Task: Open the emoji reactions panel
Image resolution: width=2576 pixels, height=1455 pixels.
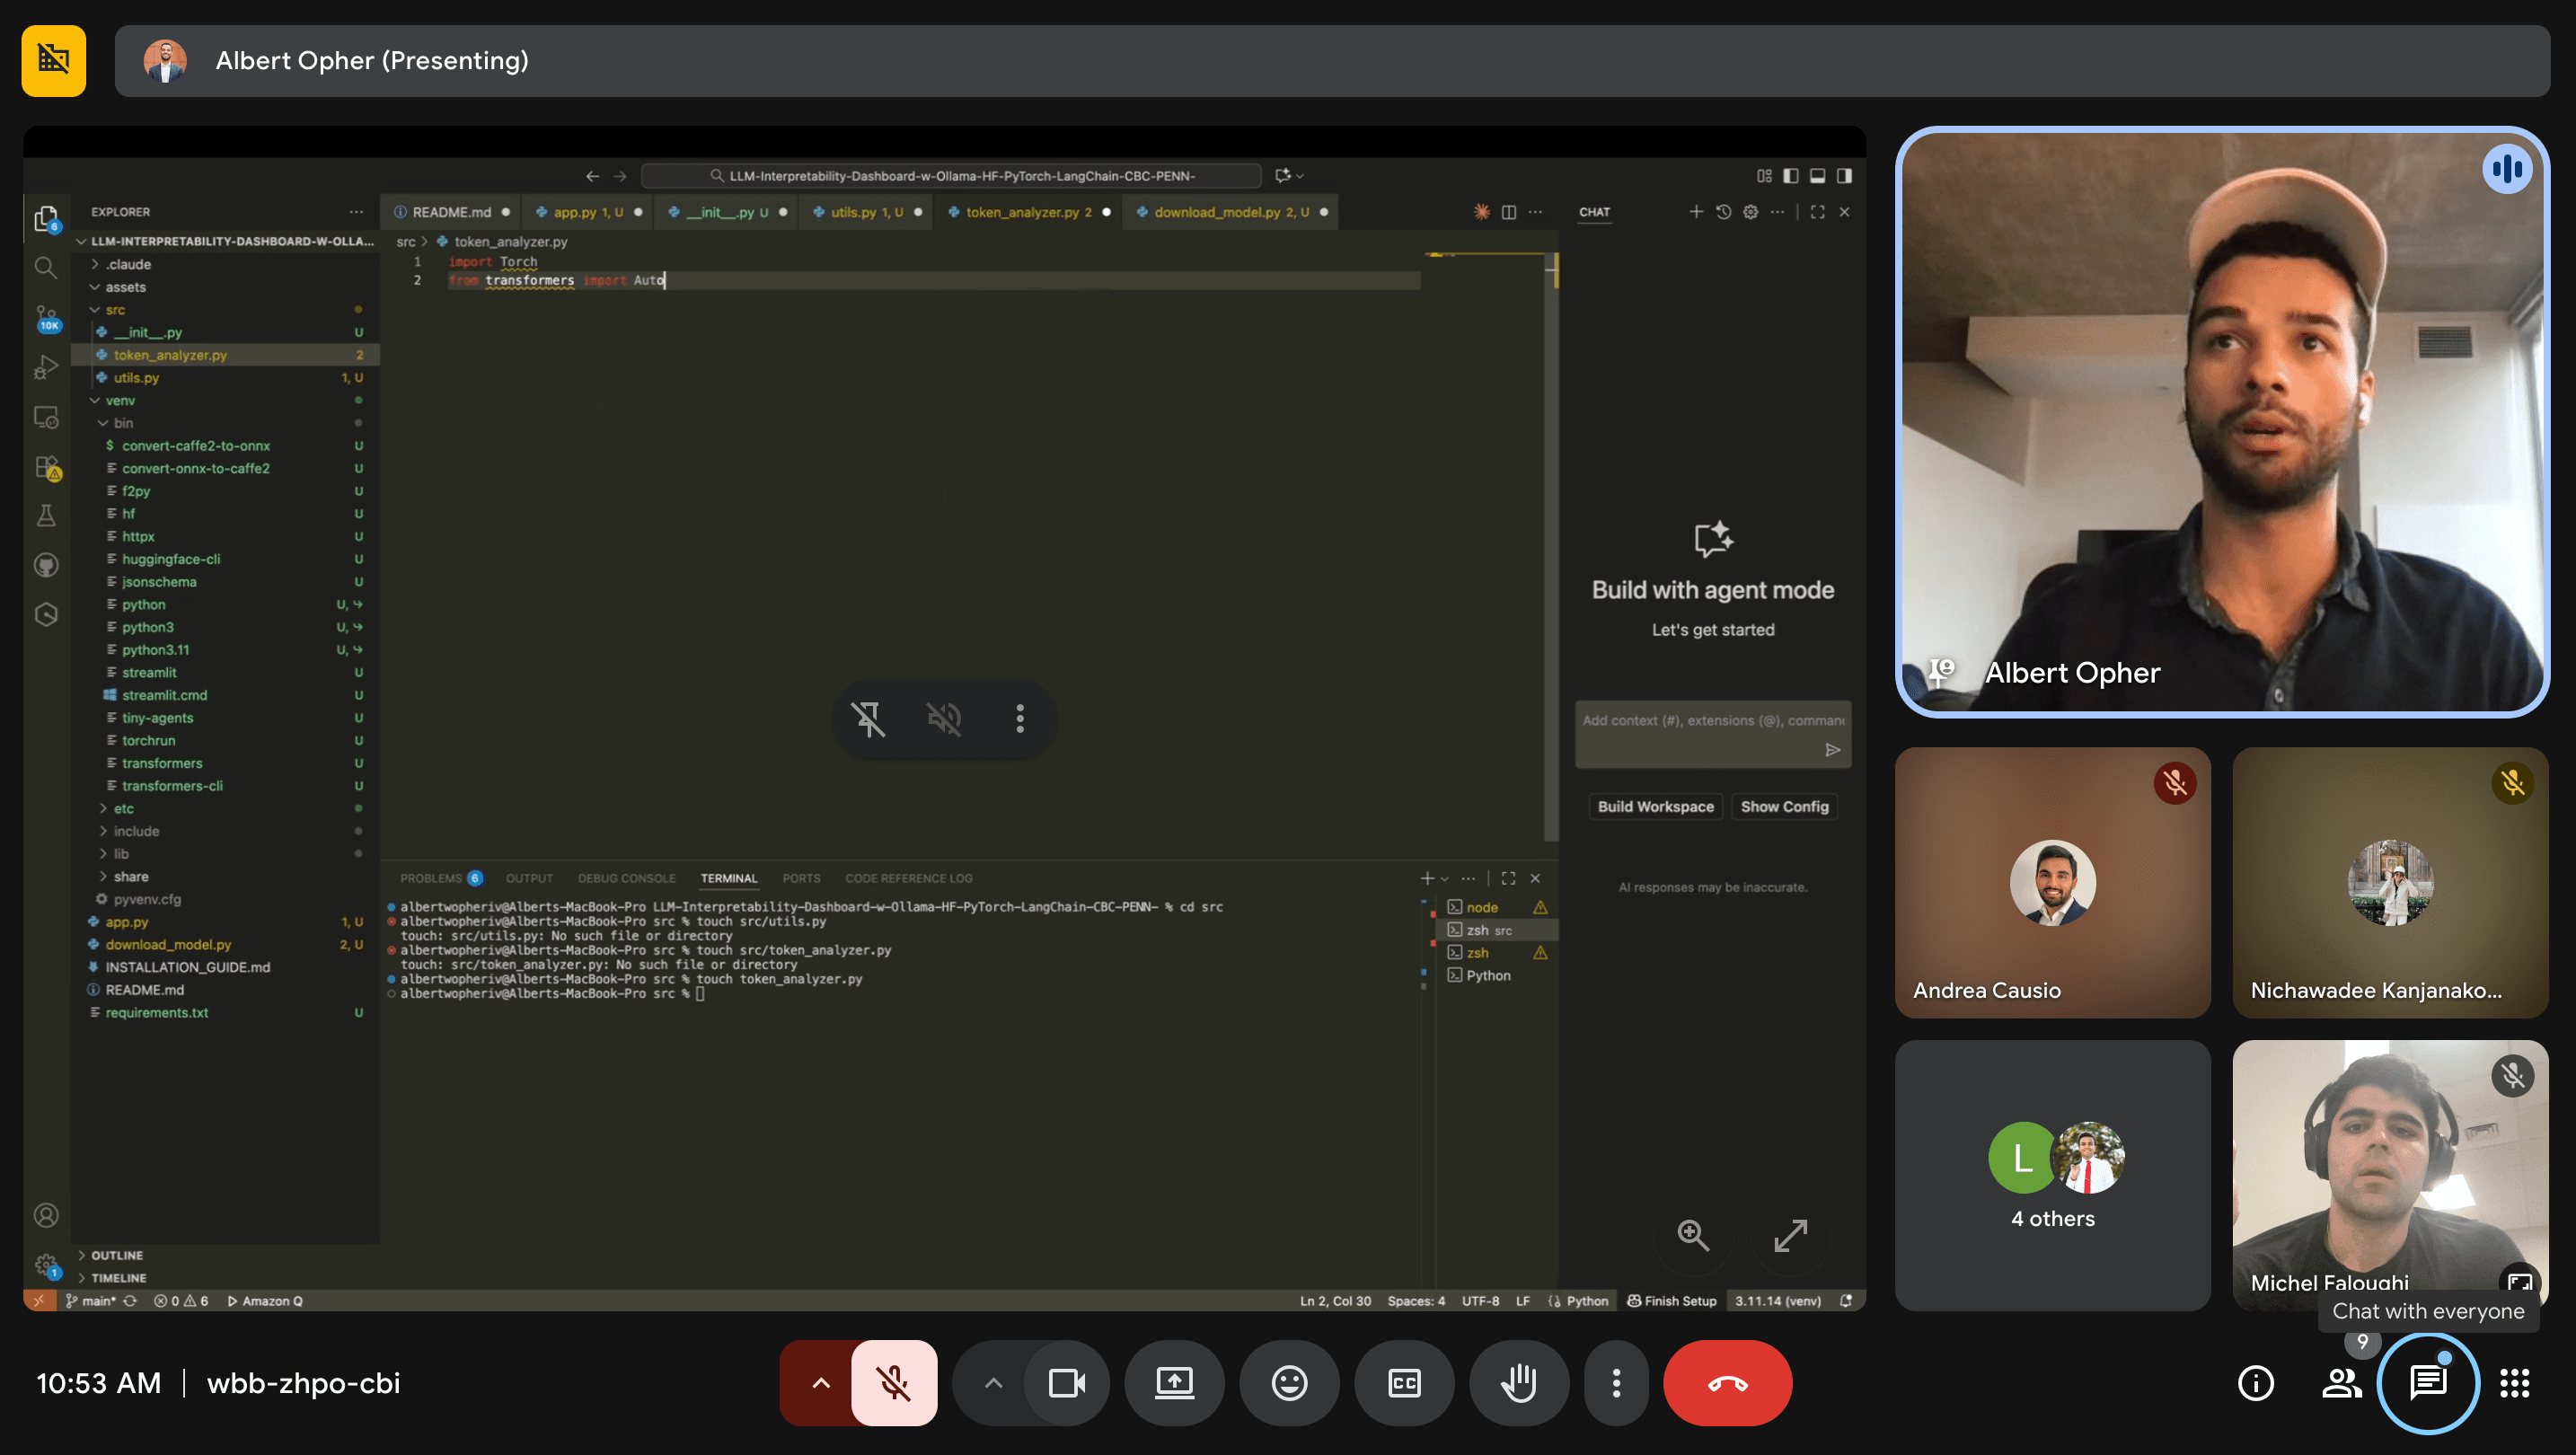Action: click(x=1289, y=1383)
